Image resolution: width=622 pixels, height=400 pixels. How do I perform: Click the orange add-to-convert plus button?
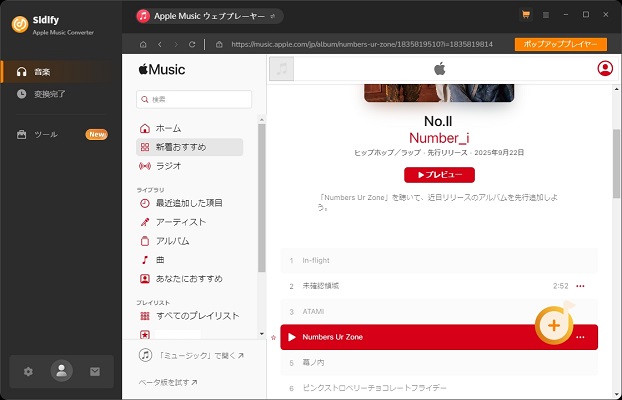(x=554, y=325)
